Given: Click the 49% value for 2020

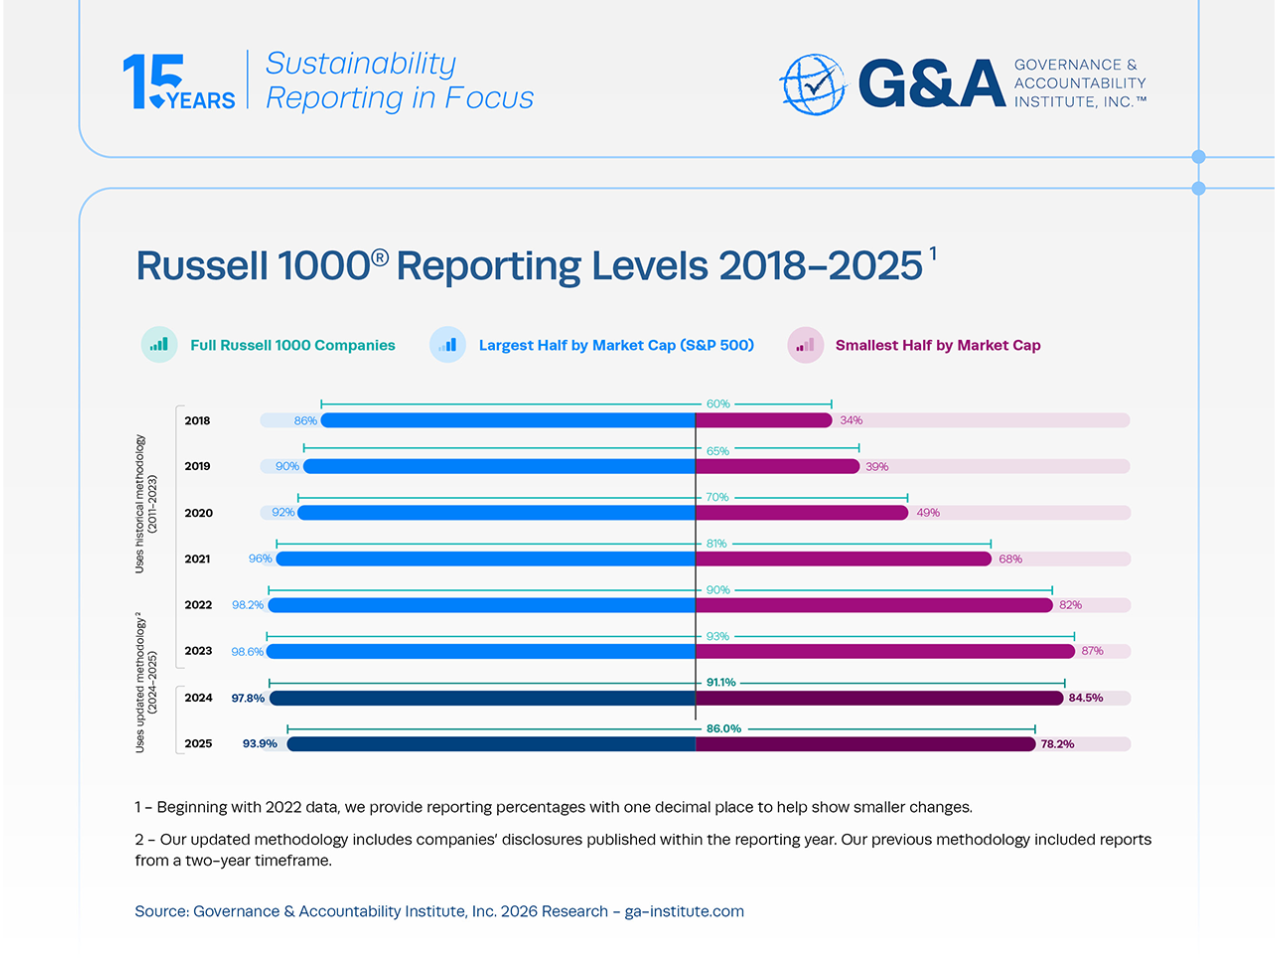Looking at the screenshot, I should tap(928, 513).
